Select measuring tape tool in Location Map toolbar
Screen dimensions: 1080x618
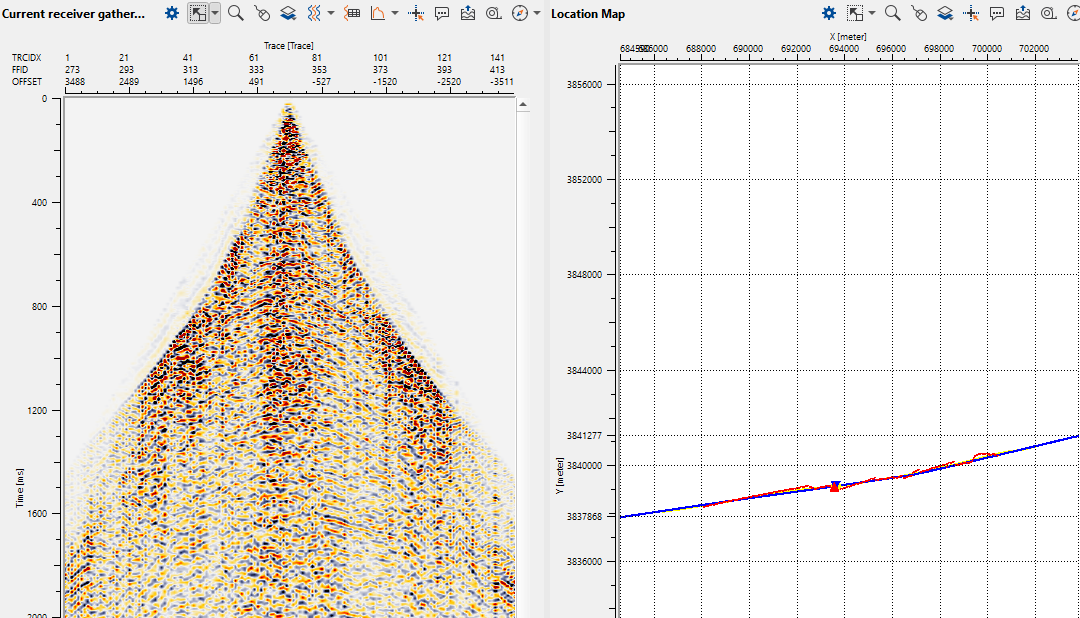(1049, 13)
